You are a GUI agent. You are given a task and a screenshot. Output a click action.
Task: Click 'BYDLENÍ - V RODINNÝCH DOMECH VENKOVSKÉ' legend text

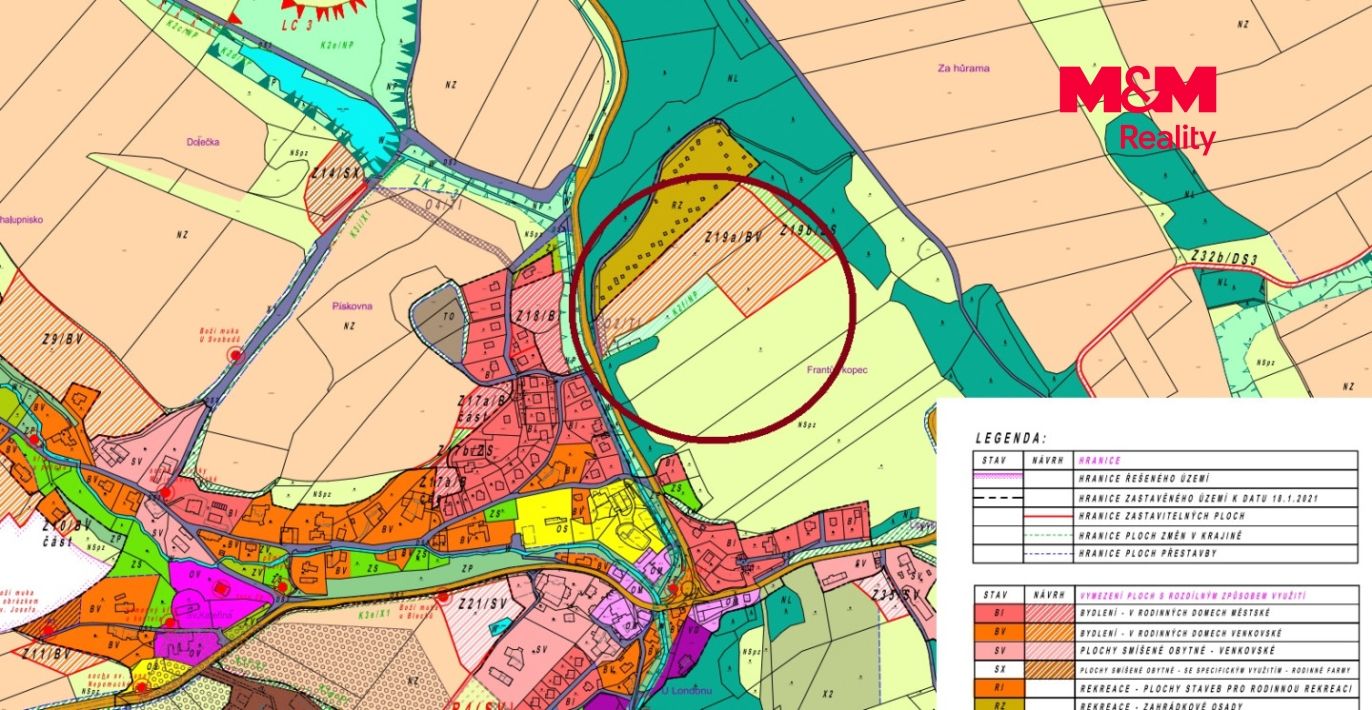pyautogui.click(x=1181, y=633)
